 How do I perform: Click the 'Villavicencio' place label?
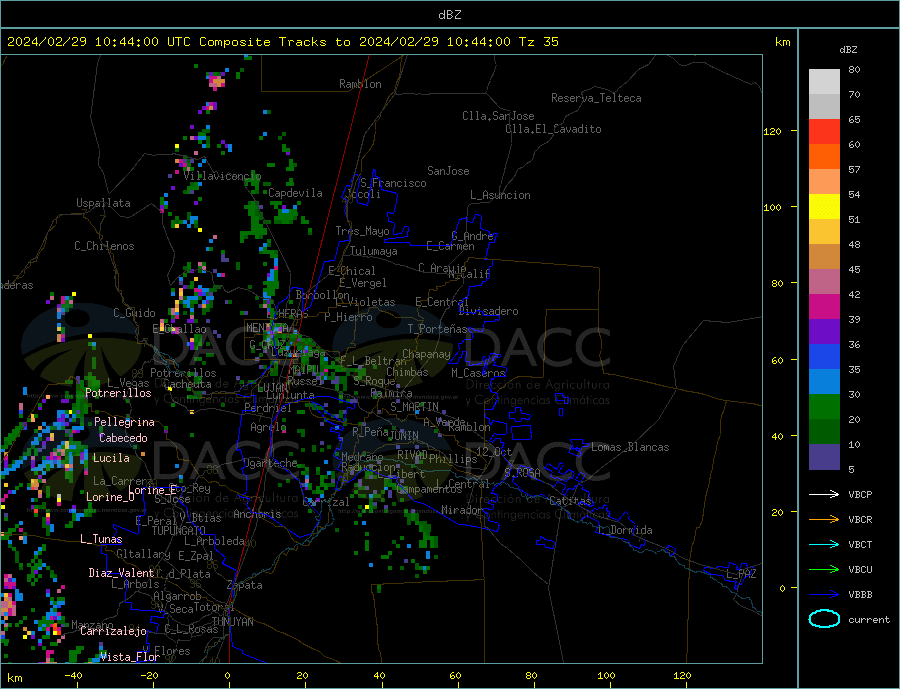(x=222, y=176)
